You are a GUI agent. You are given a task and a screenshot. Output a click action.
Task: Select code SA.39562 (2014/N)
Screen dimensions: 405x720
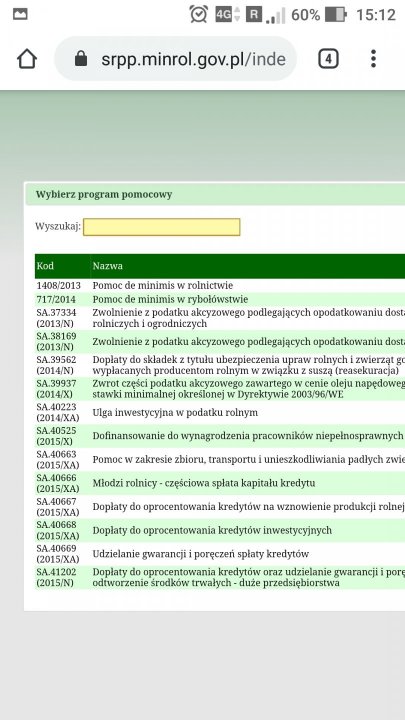pos(56,365)
